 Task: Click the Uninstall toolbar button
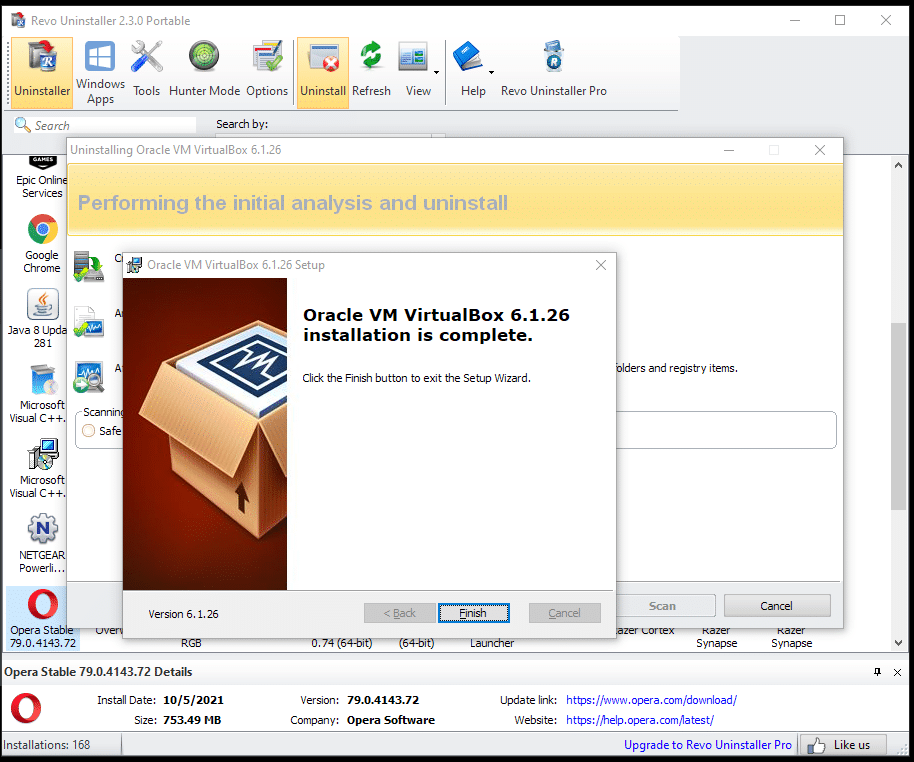click(x=323, y=72)
